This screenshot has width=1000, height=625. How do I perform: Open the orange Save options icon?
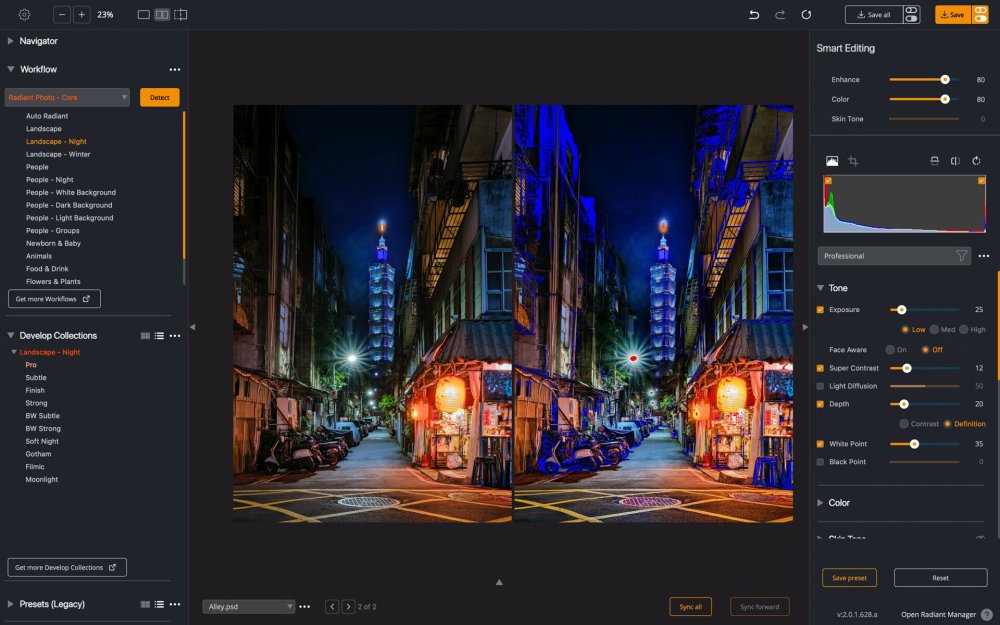980,14
